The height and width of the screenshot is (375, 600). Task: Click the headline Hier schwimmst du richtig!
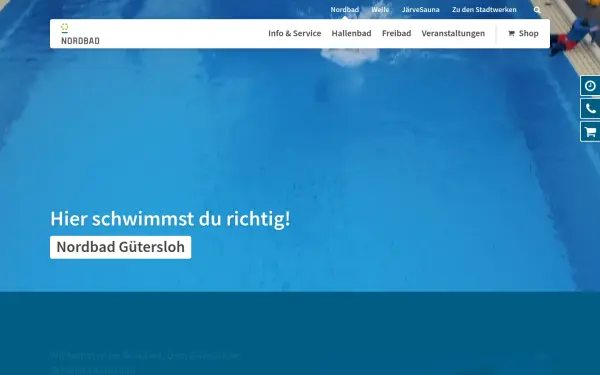(170, 219)
